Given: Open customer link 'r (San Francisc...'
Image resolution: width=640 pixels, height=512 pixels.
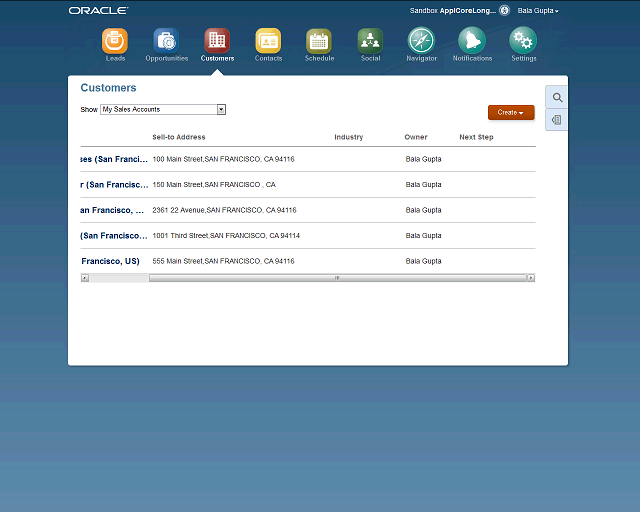Looking at the screenshot, I should pyautogui.click(x=114, y=185).
